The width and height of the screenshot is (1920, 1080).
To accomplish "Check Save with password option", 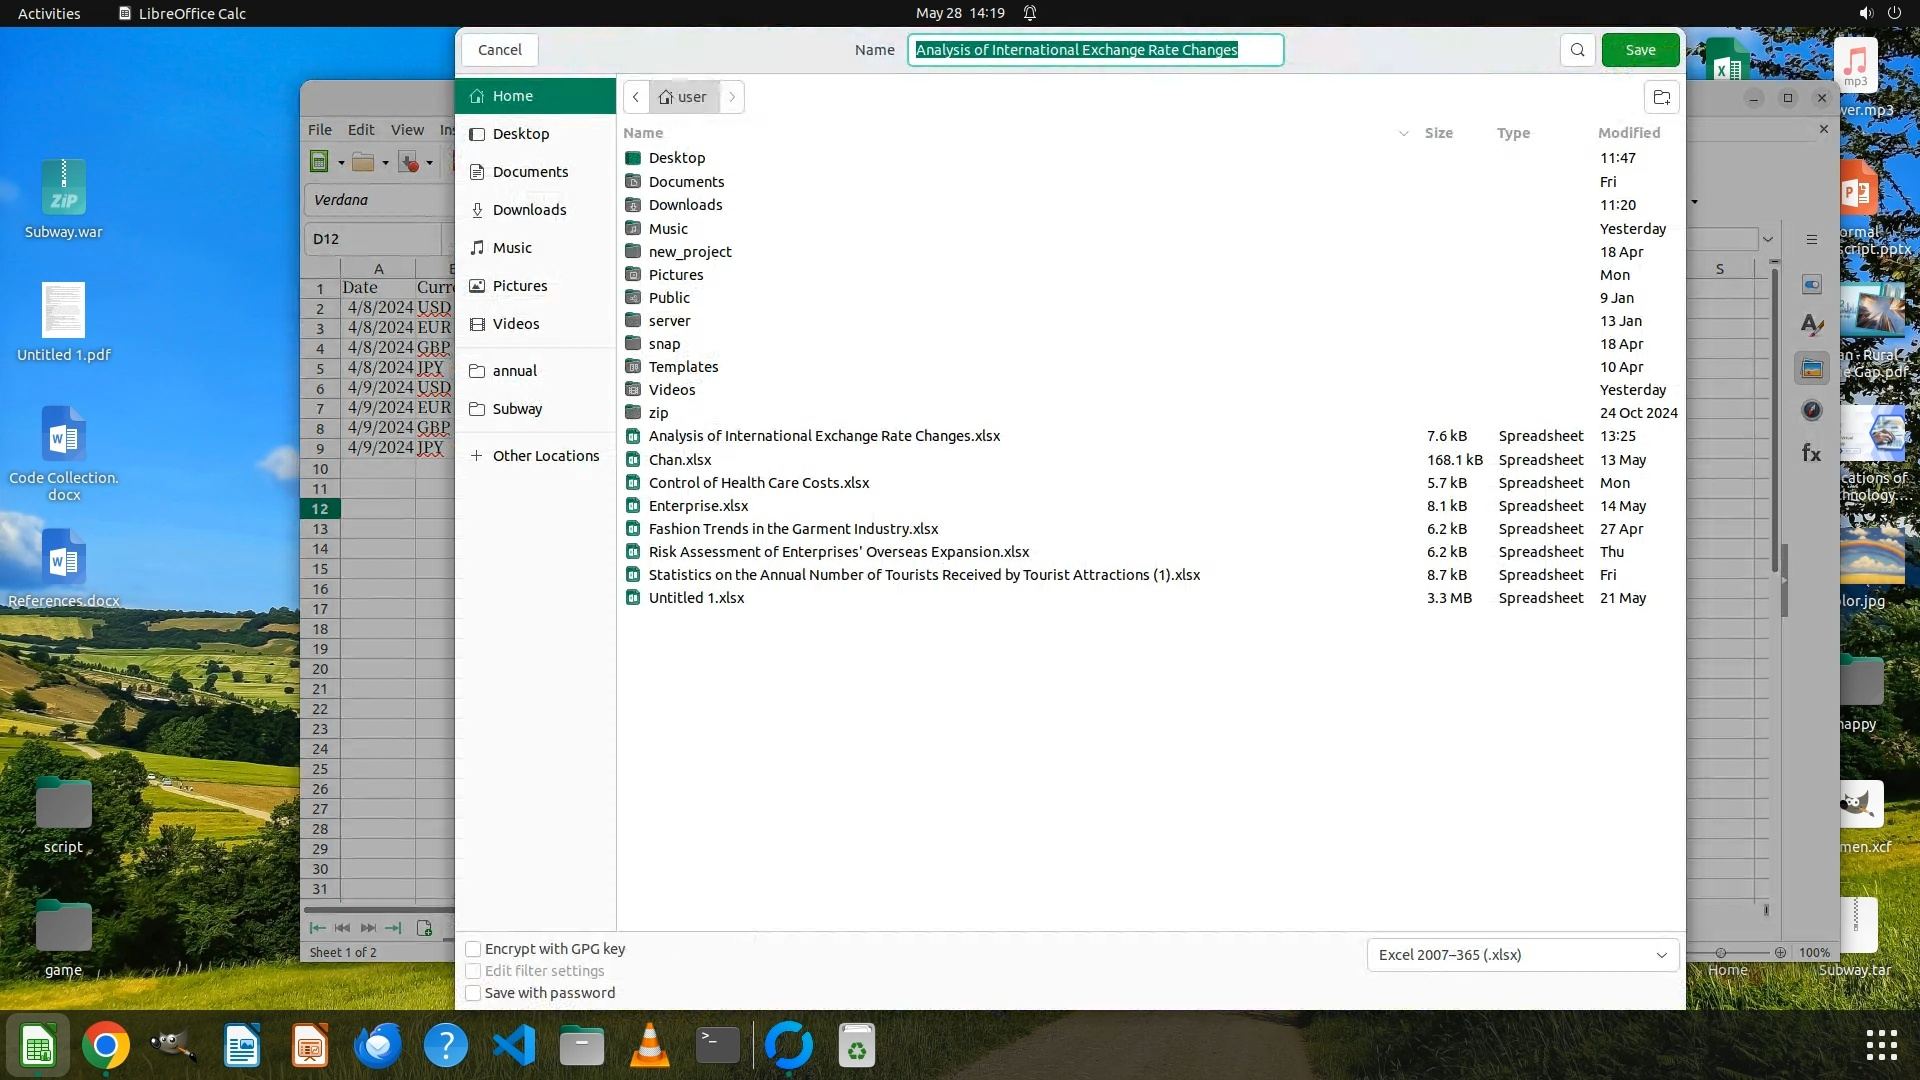I will coord(474,993).
